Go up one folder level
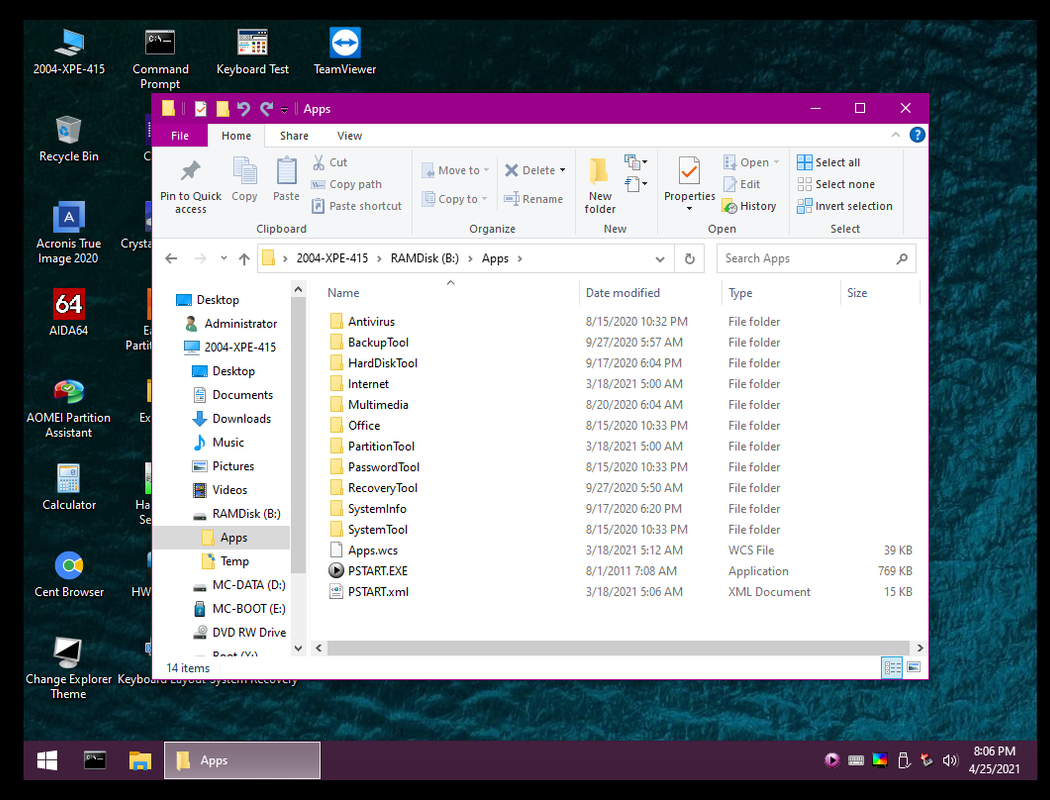Viewport: 1050px width, 800px height. pos(244,258)
